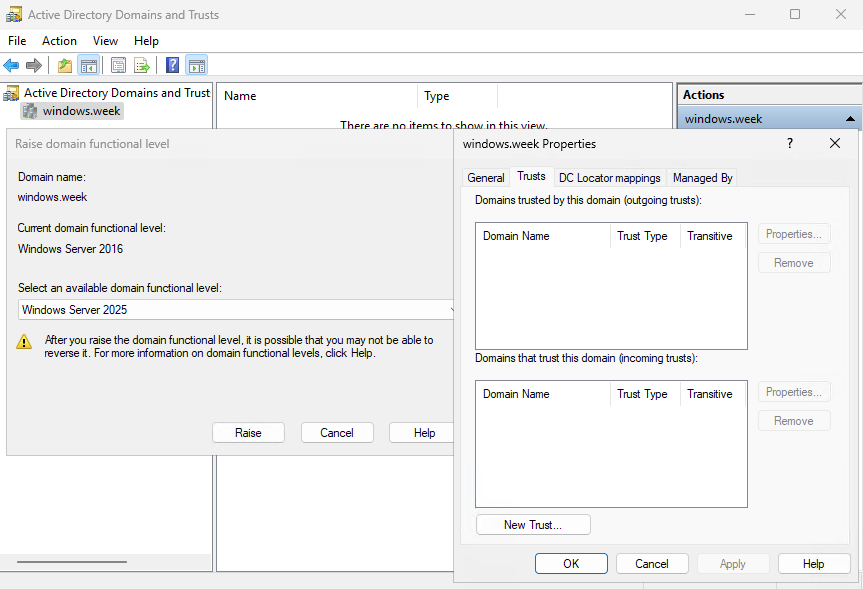Click 'Domains that trust this domain' label
Screen dimensions: 863x589
(586, 358)
